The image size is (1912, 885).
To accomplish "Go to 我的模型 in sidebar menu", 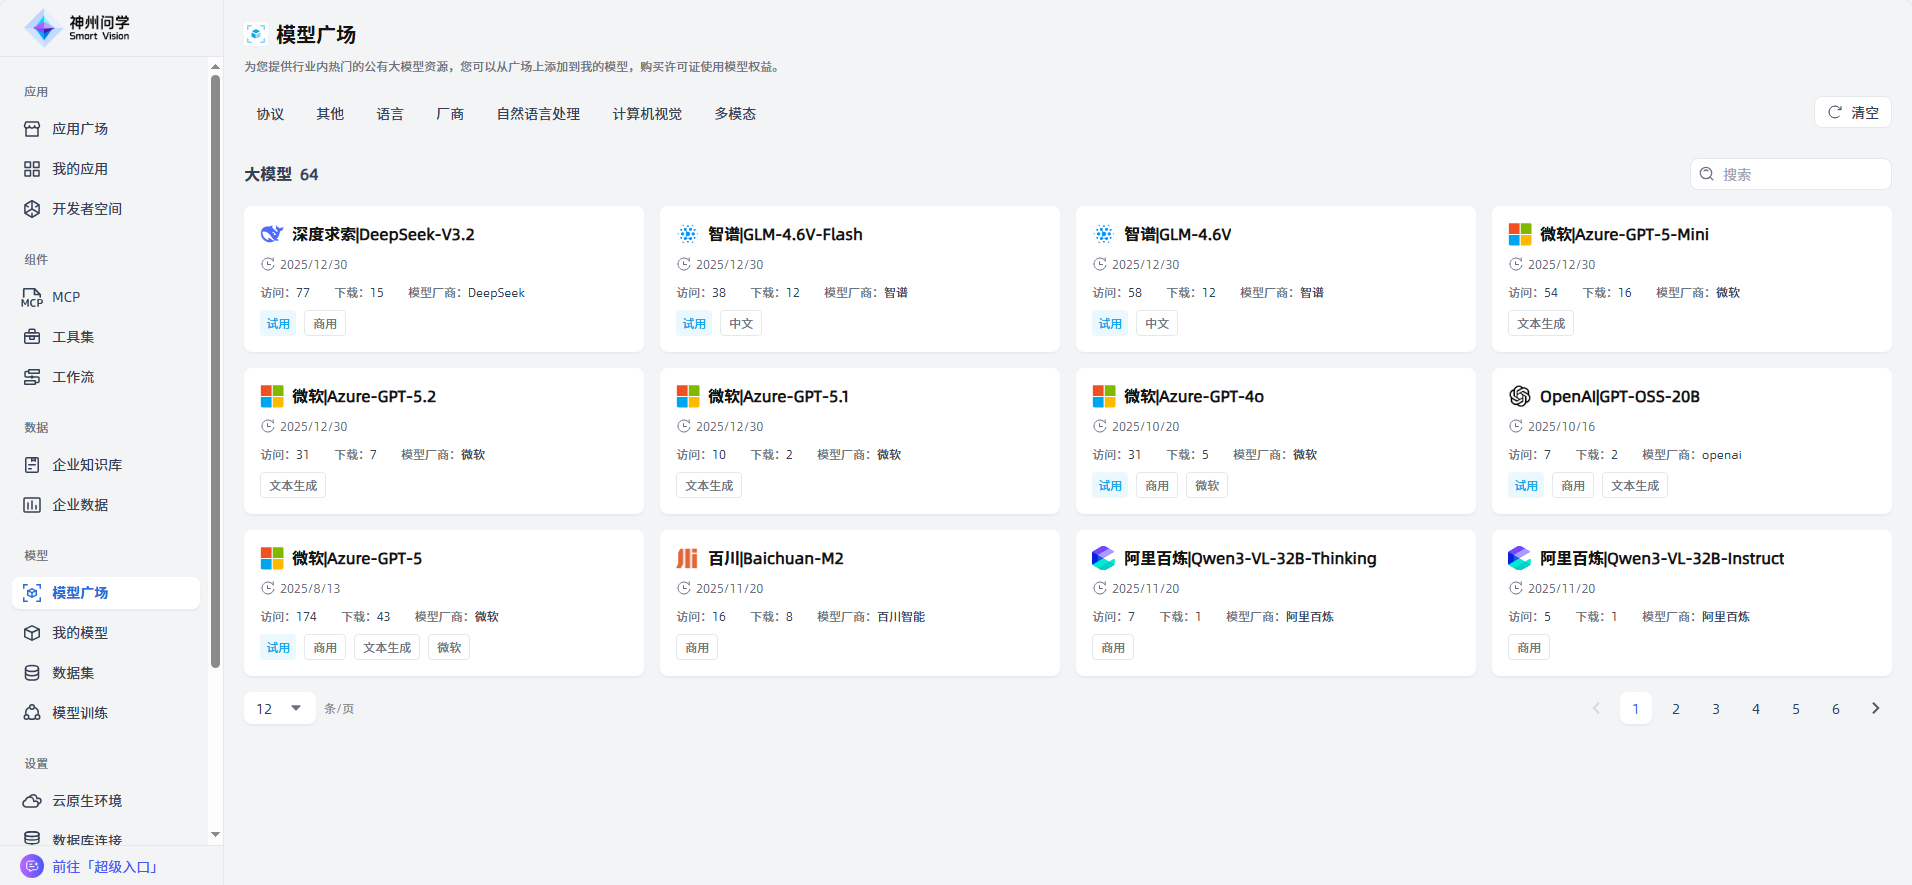I will [80, 633].
